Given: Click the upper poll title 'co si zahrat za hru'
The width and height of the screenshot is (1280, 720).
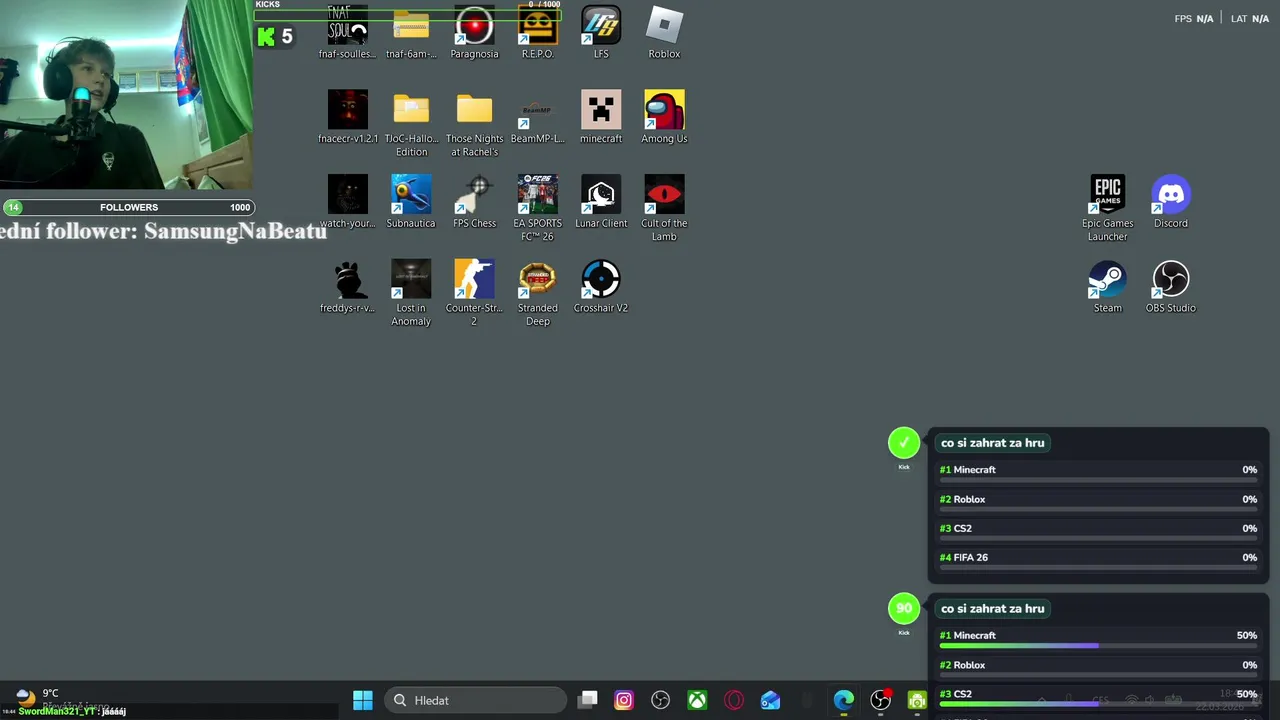Looking at the screenshot, I should 992,442.
